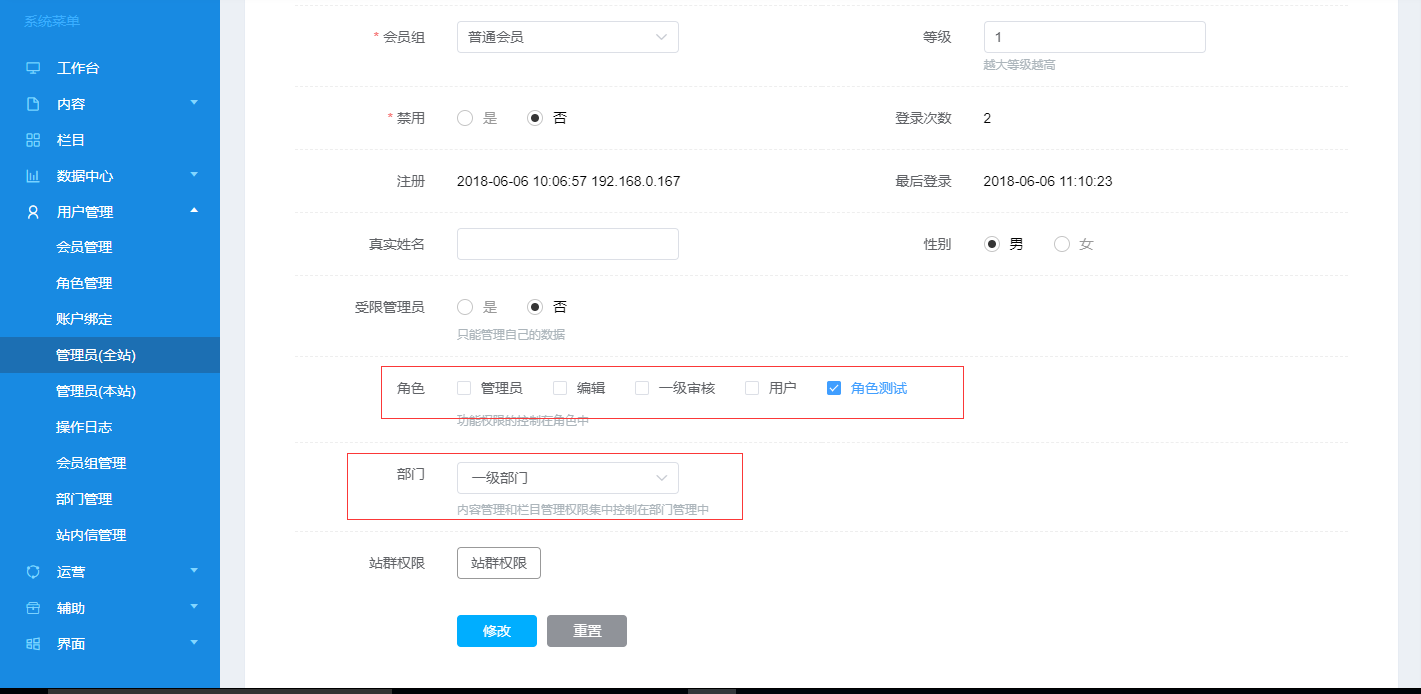Choose 女 for 性别

(1062, 244)
